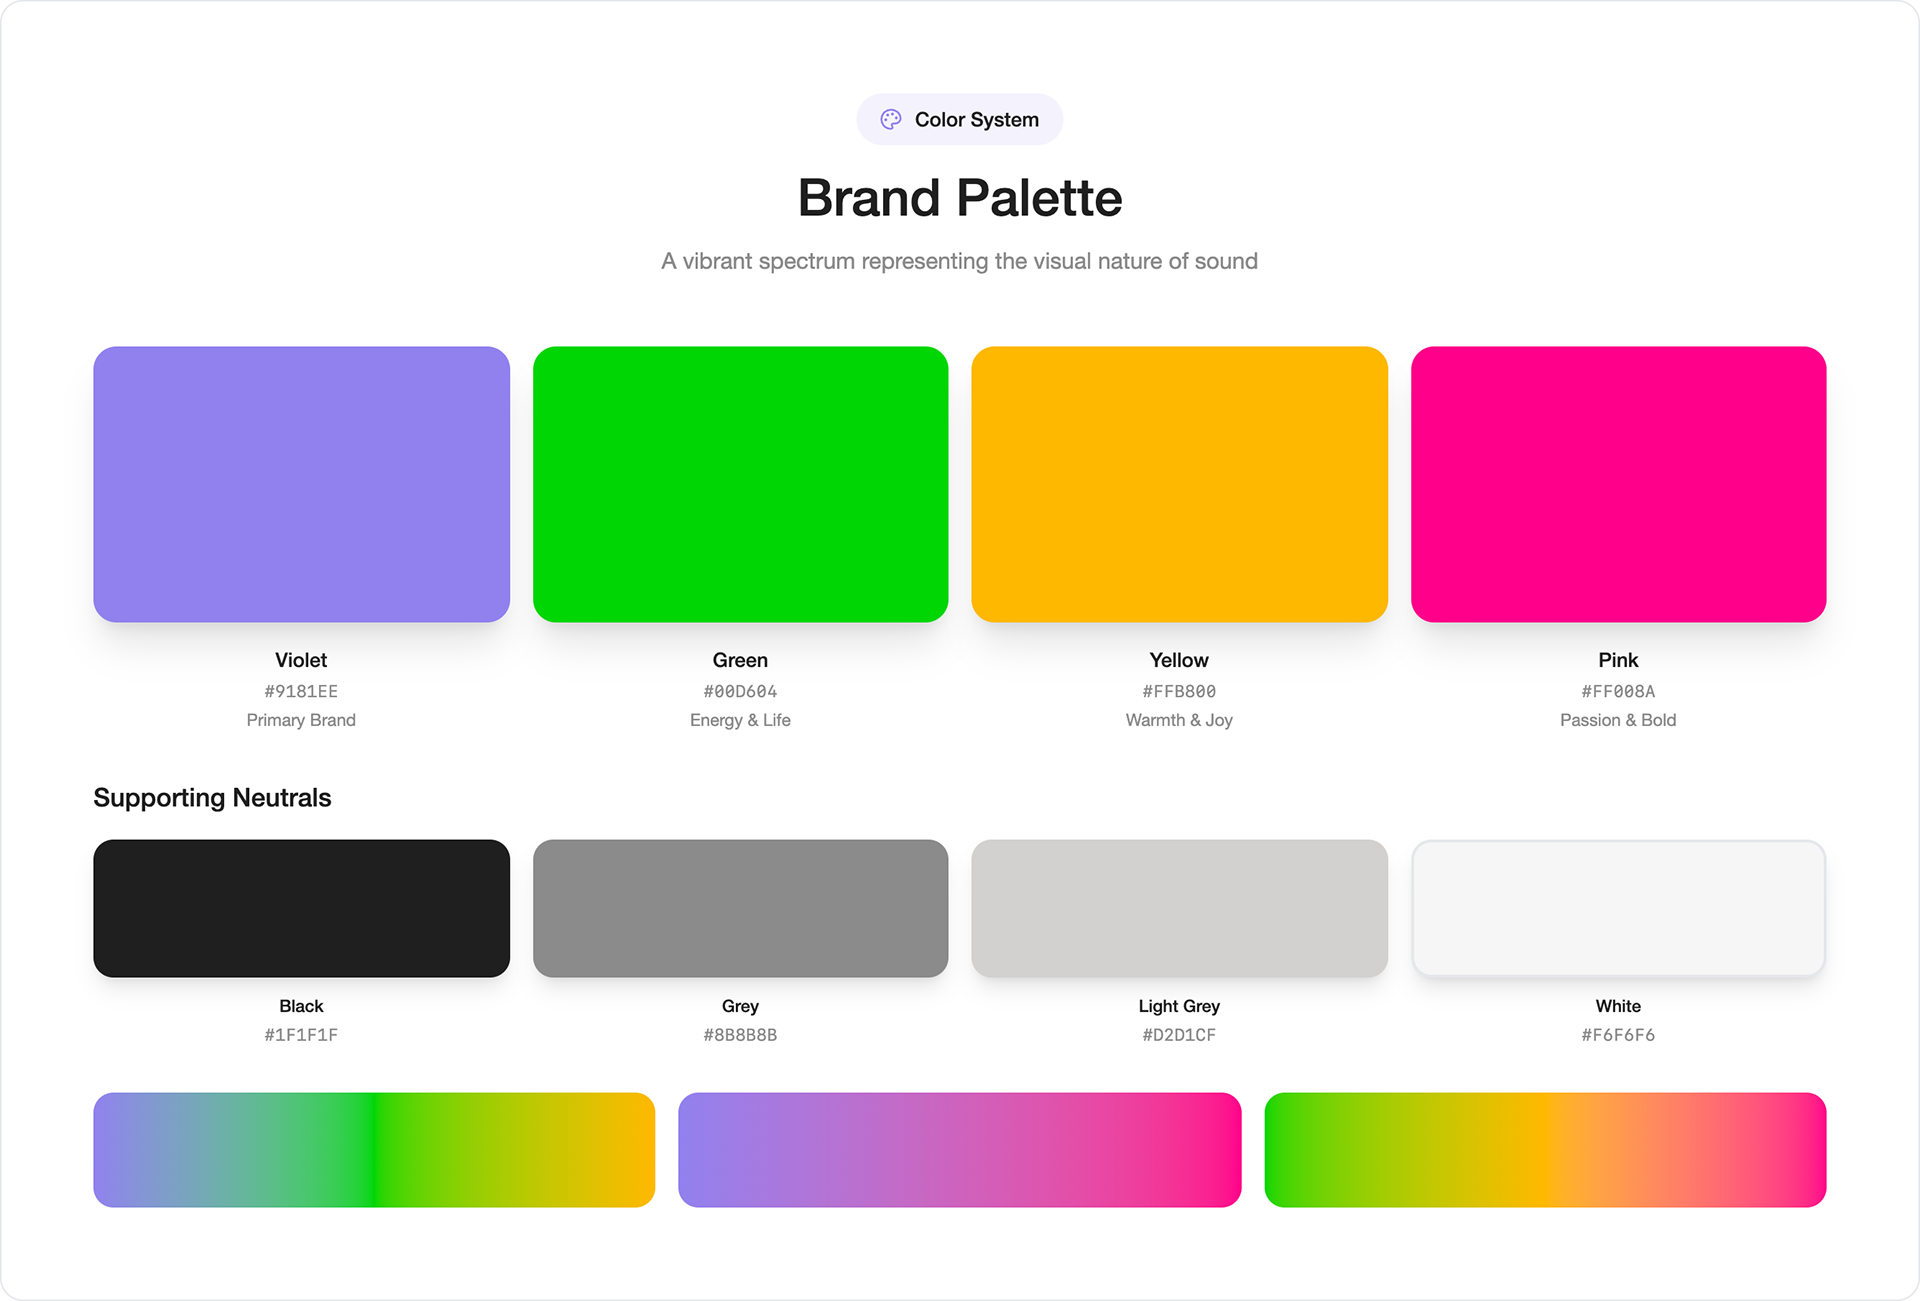Select the Green color swatch
This screenshot has width=1920, height=1301.
pyautogui.click(x=740, y=484)
